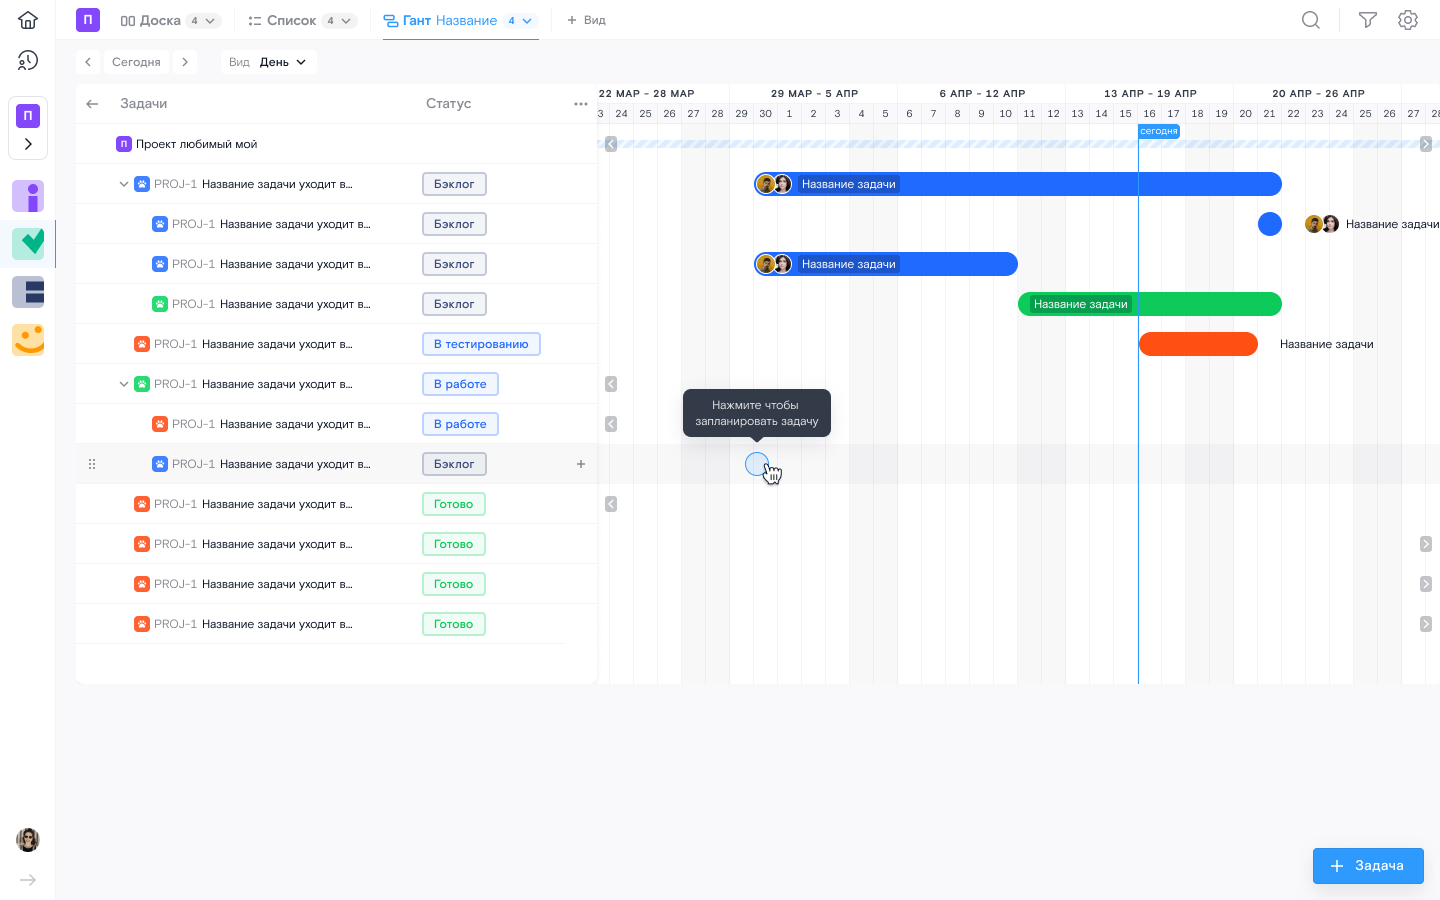Screen dimensions: 1440x900
Task: Open the first Готово status badge
Action: coord(454,504)
